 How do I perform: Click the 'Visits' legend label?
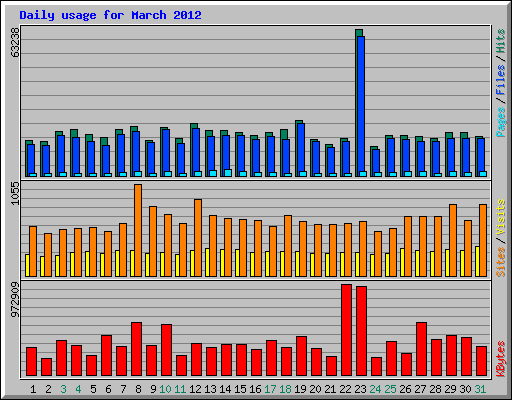click(501, 218)
